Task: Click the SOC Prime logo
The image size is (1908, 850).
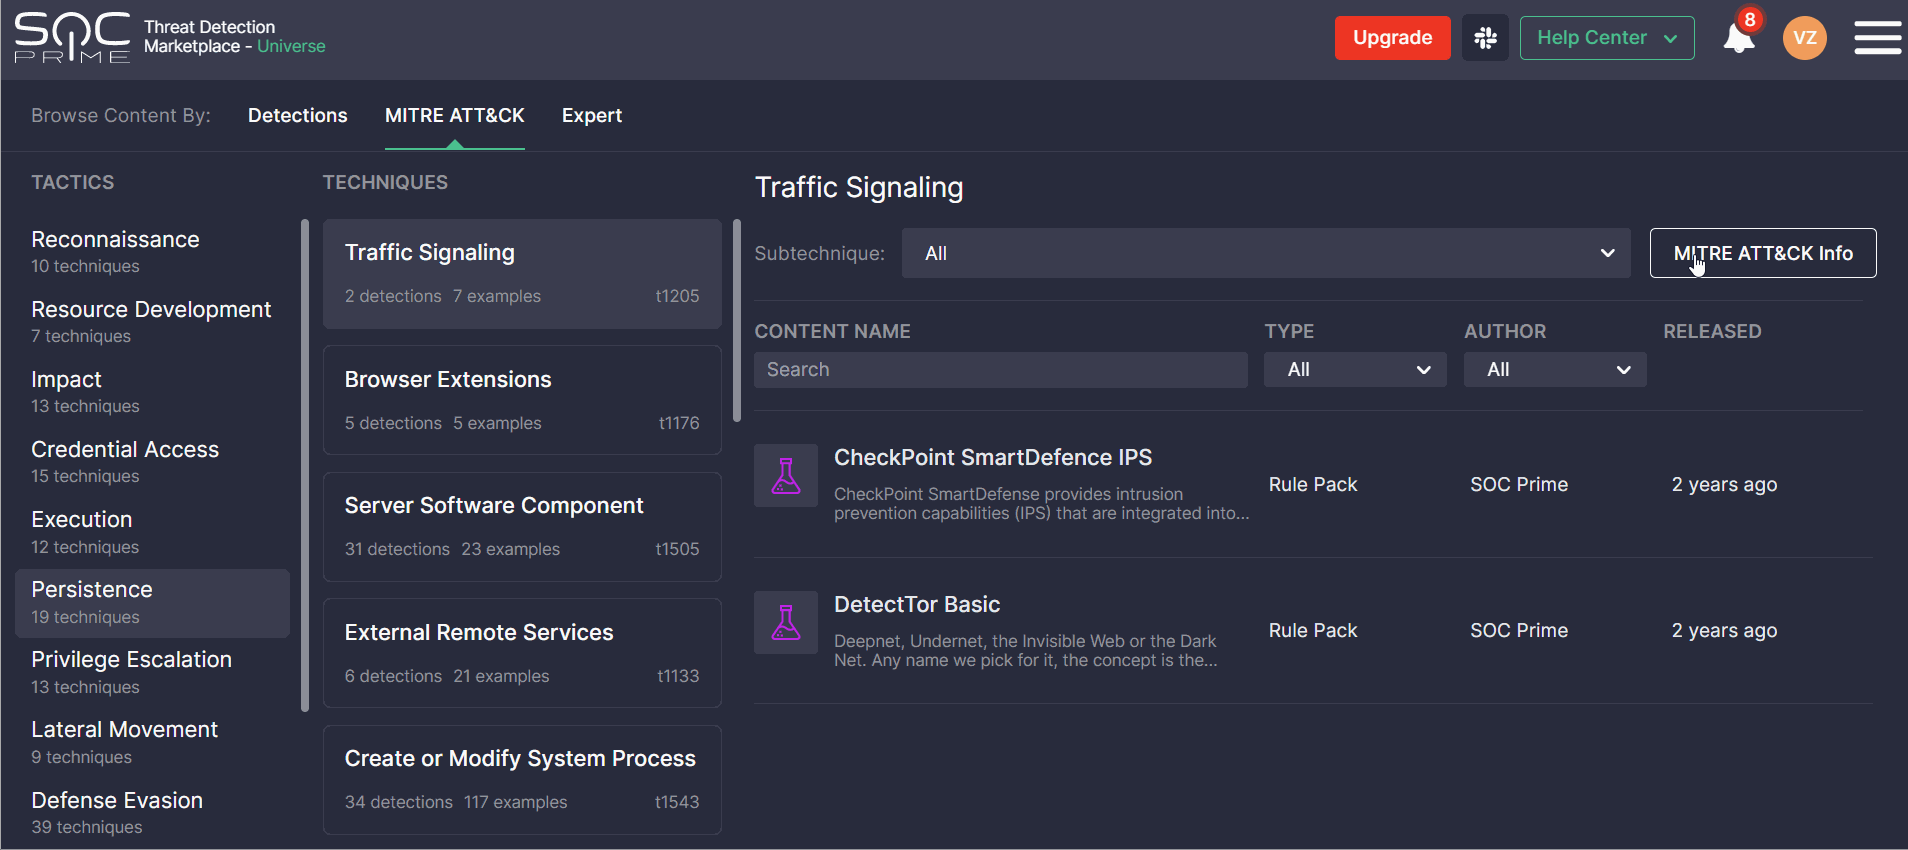Action: pos(72,38)
